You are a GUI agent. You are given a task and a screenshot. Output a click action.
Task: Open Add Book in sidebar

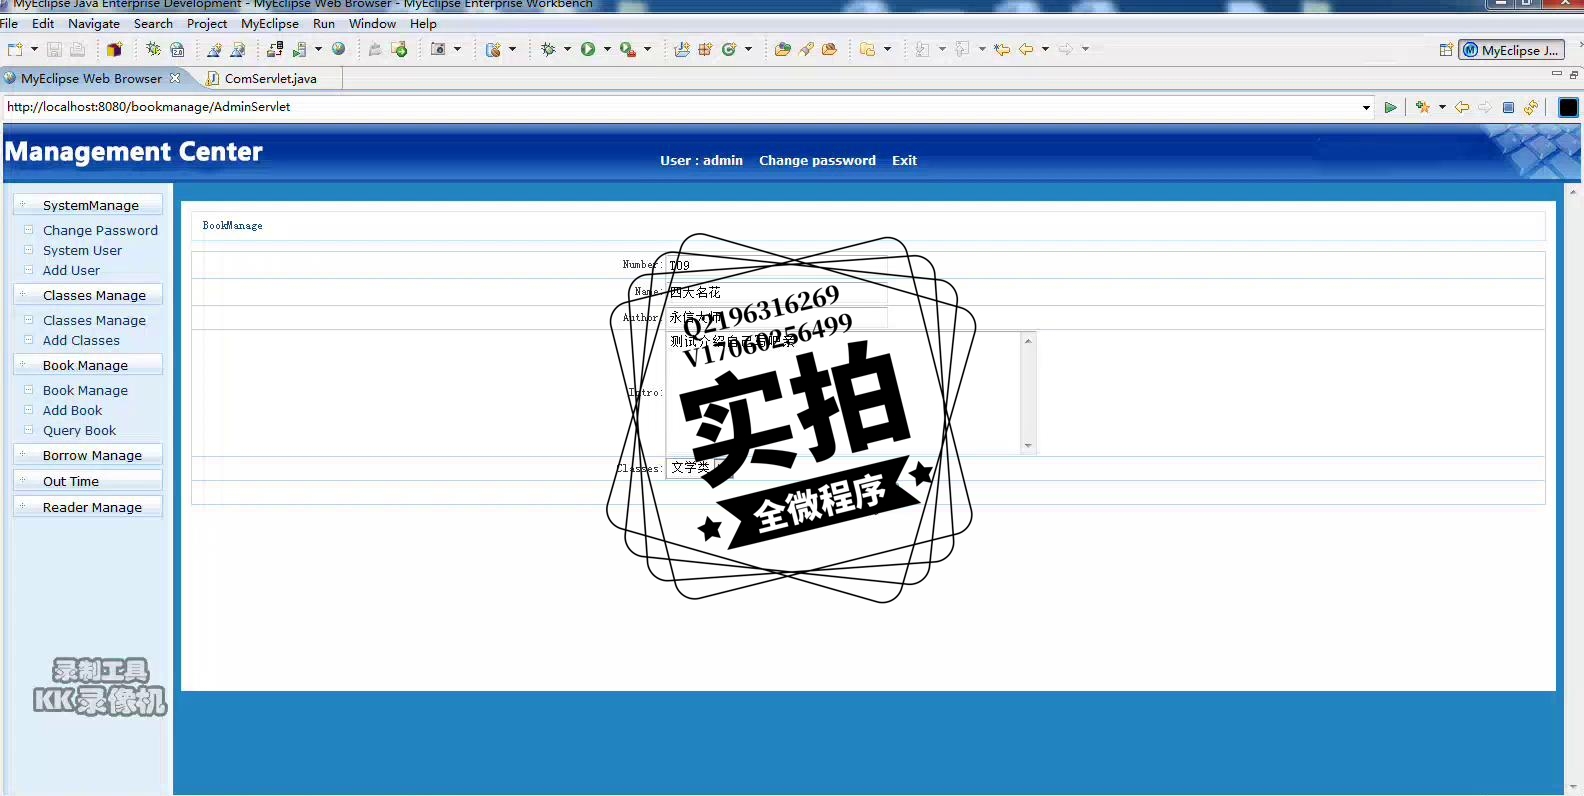[x=72, y=410]
